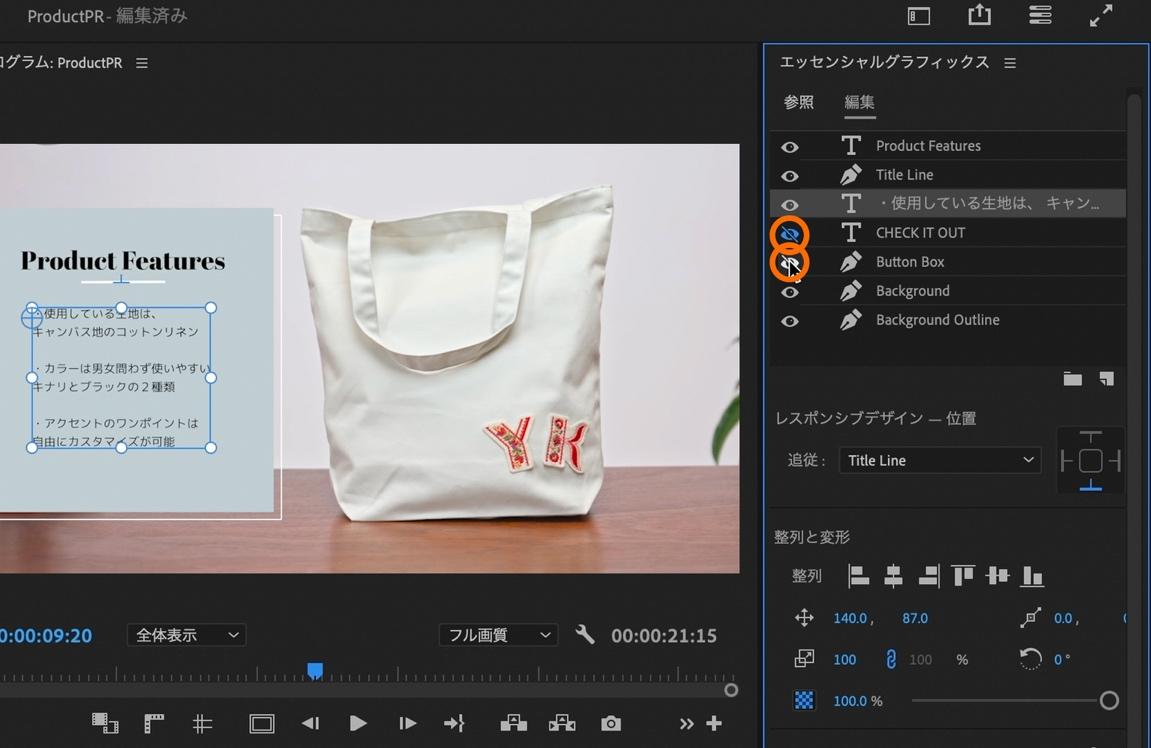Click the blue playhead marker
This screenshot has width=1151, height=748.
315,670
